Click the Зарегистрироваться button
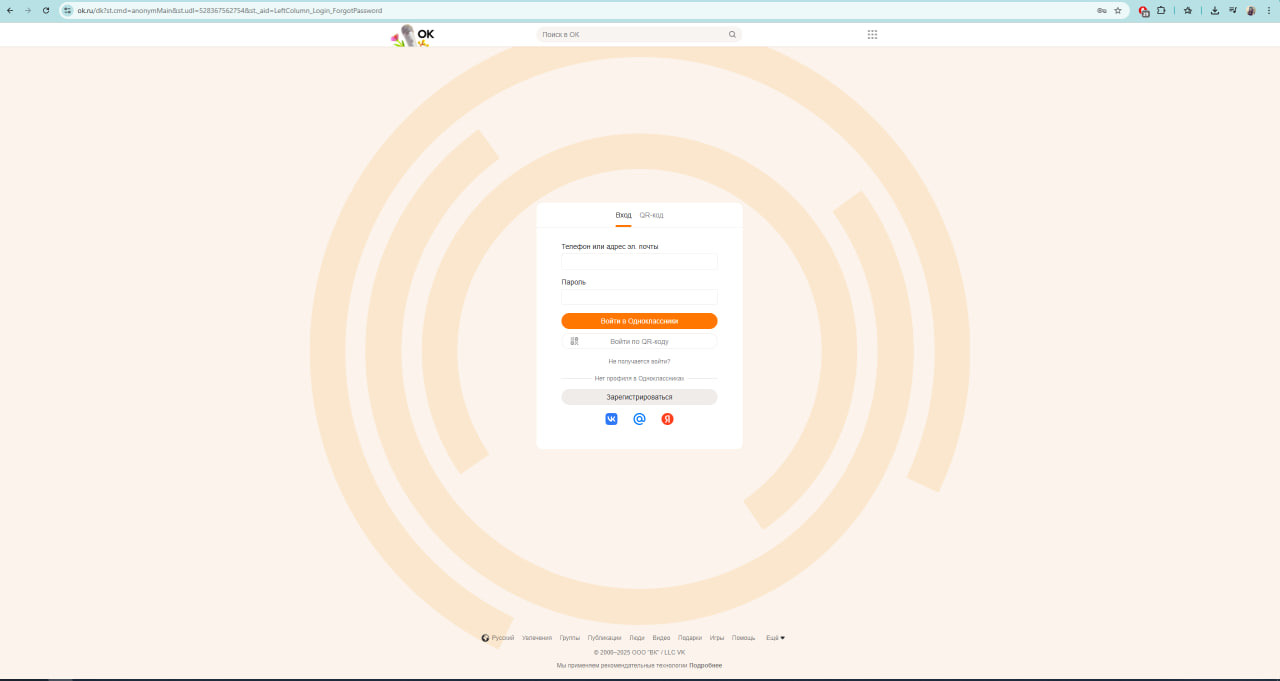1280x681 pixels. [640, 397]
